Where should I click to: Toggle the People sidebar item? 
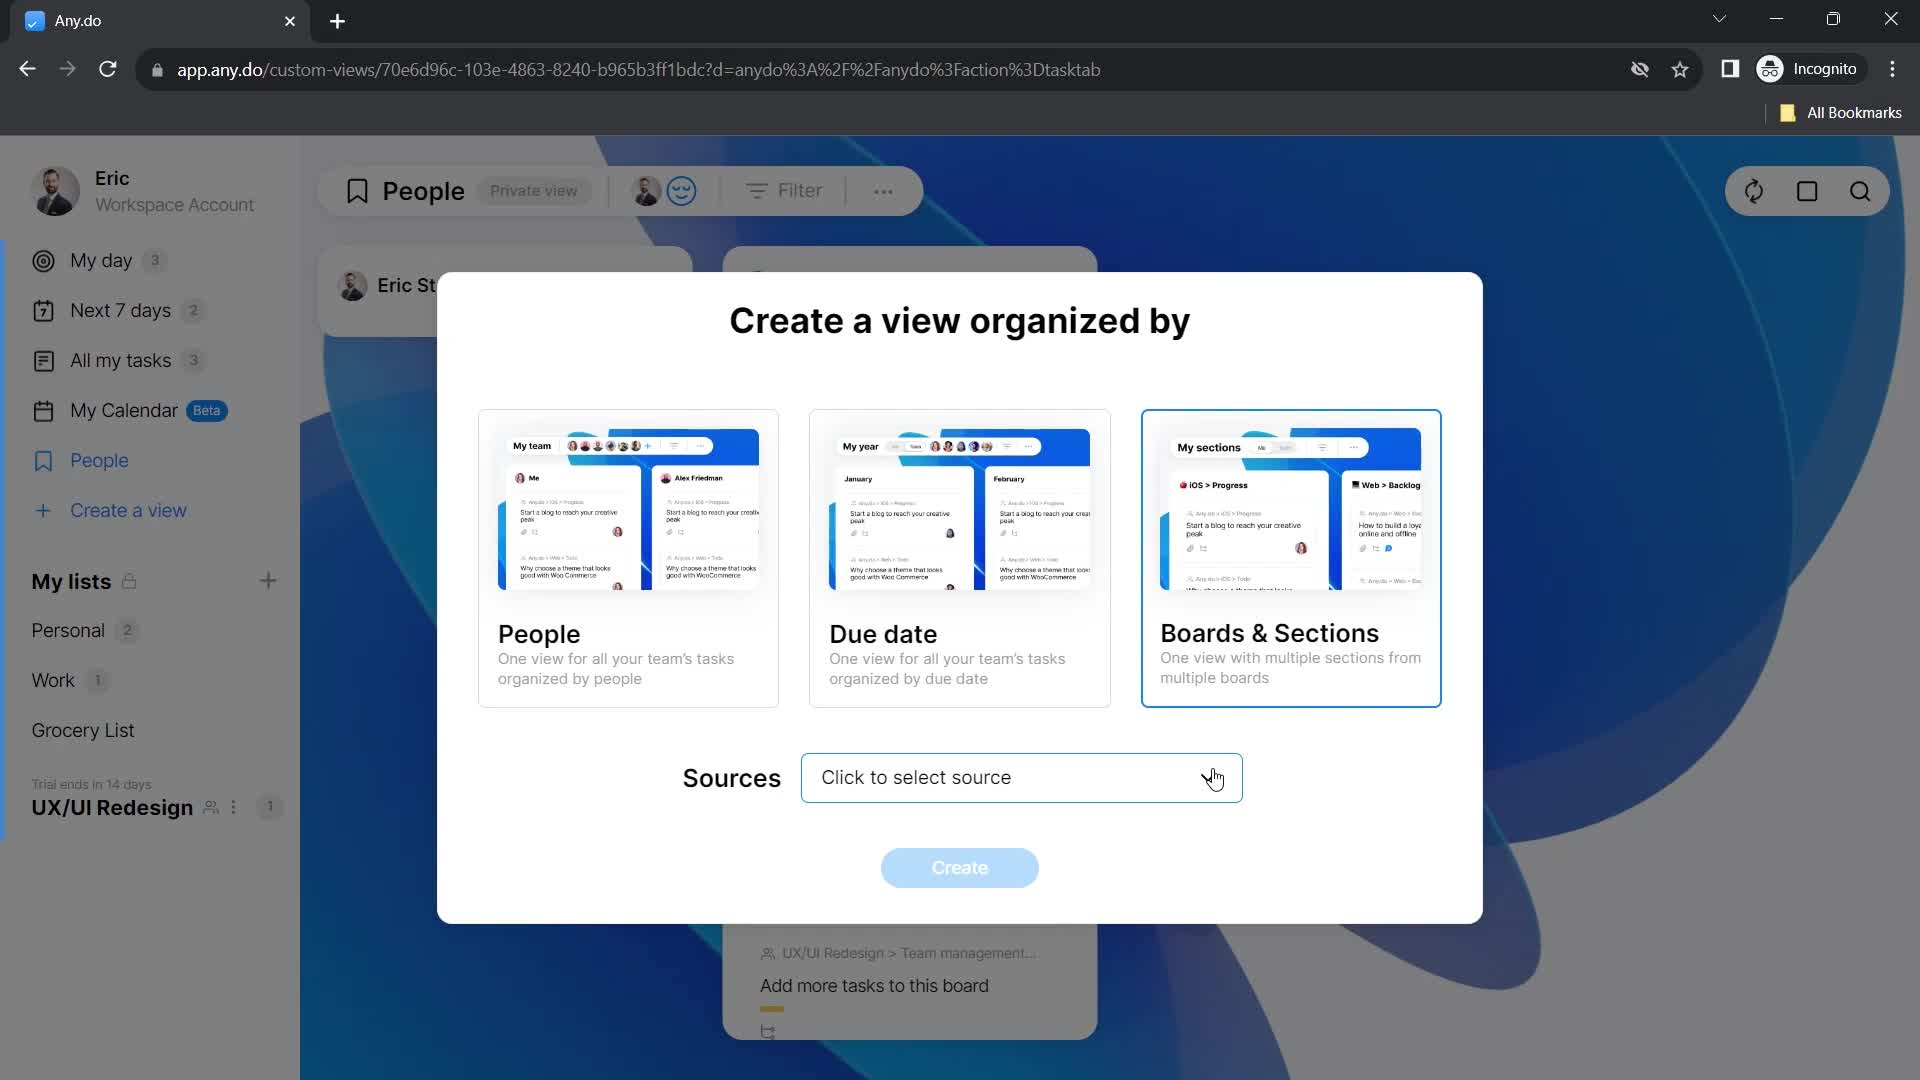click(x=99, y=460)
